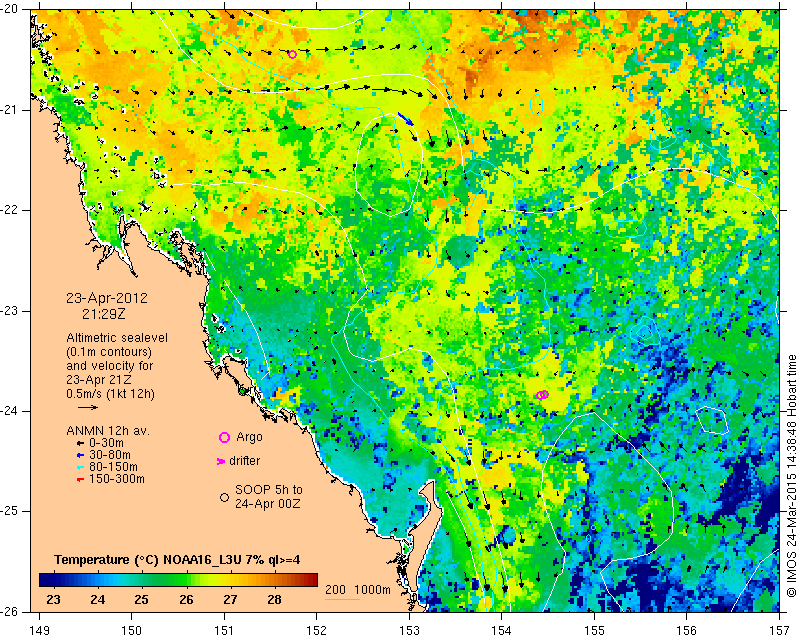Image resolution: width=800 pixels, height=640 pixels.
Task: Click the '24-Apr 00Z' legend text
Action: point(267,504)
